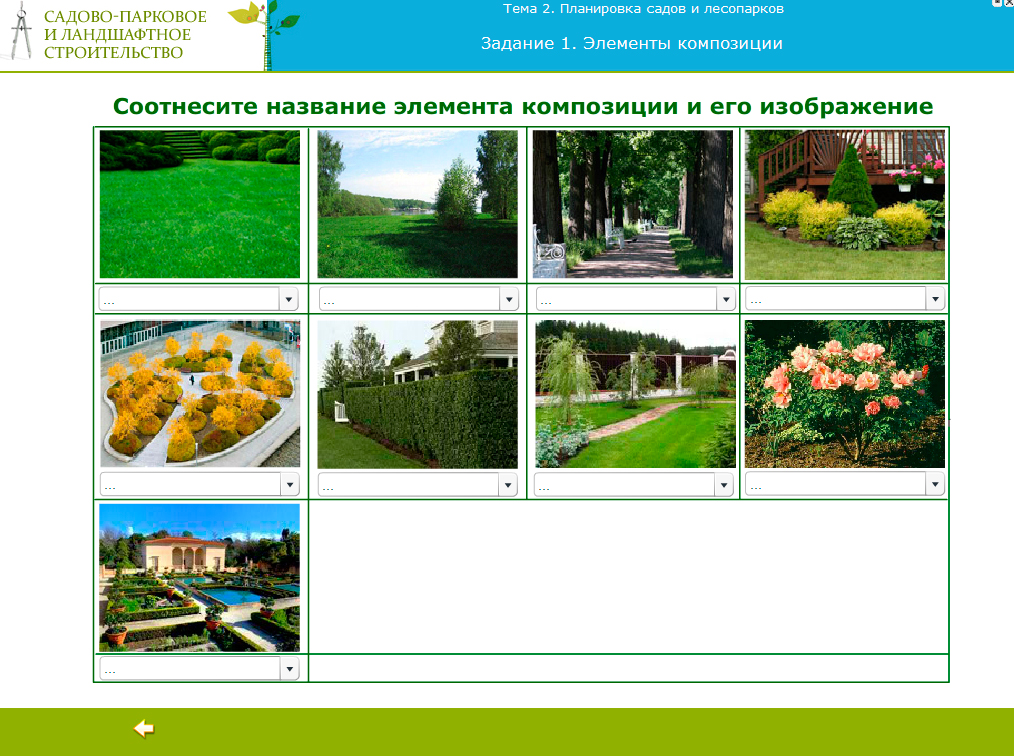Click the yellow back arrow icon

pos(144,729)
